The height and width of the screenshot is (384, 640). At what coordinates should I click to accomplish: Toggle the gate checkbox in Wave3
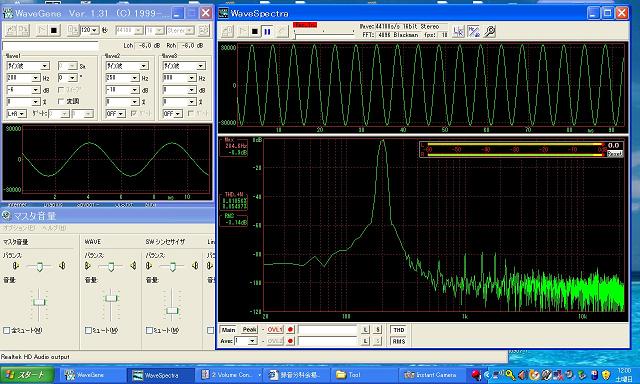point(191,113)
